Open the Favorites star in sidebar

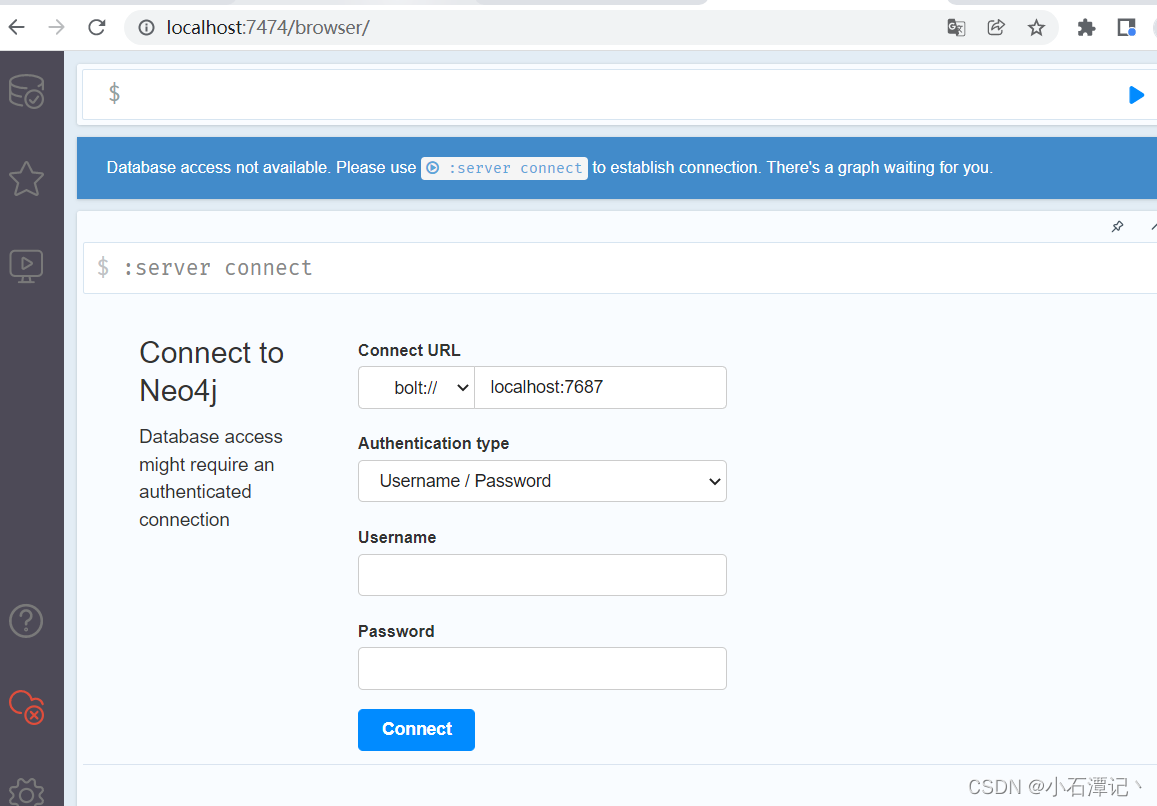pyautogui.click(x=27, y=179)
